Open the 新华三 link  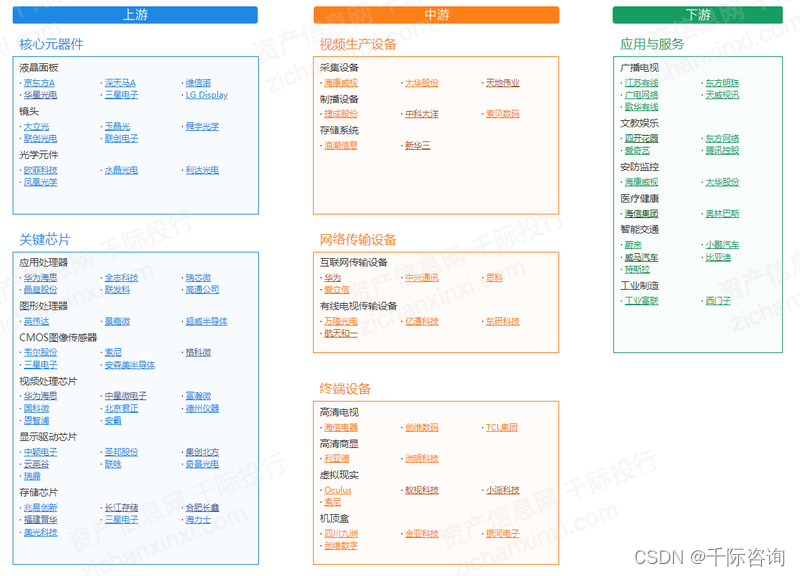click(418, 146)
